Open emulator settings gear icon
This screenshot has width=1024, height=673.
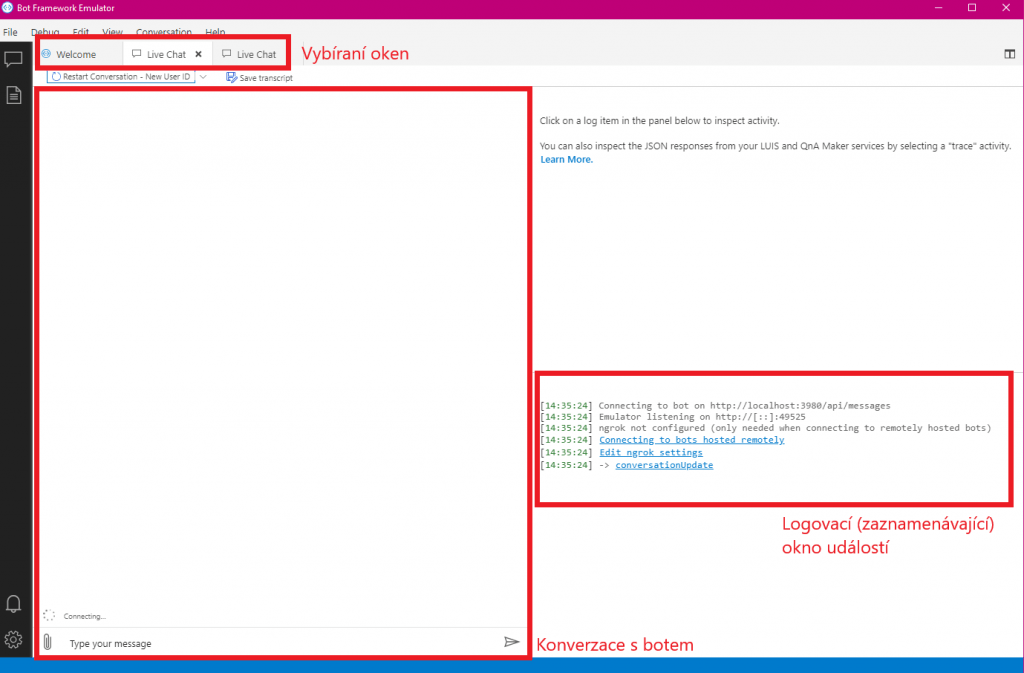tap(14, 640)
